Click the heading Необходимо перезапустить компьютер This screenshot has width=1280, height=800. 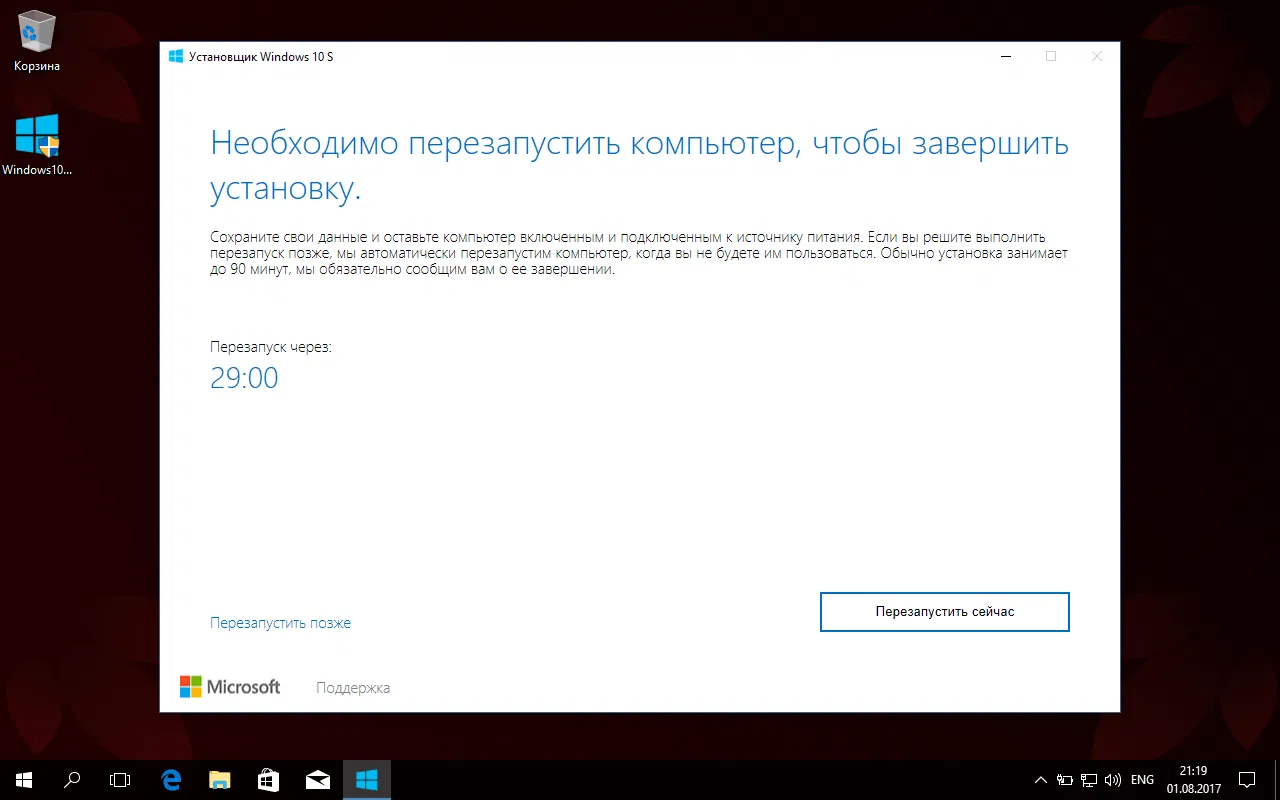(x=640, y=166)
